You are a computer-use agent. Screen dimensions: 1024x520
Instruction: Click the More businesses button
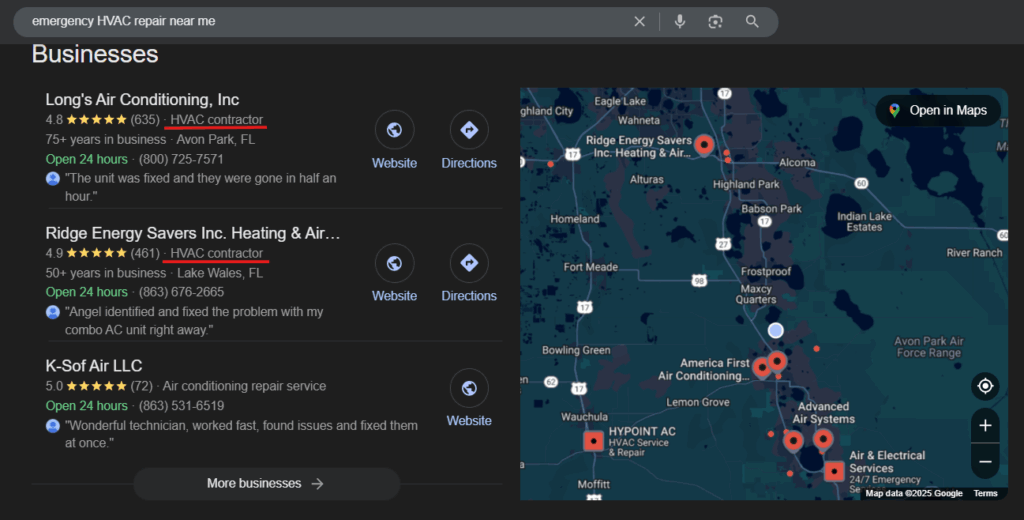click(266, 483)
